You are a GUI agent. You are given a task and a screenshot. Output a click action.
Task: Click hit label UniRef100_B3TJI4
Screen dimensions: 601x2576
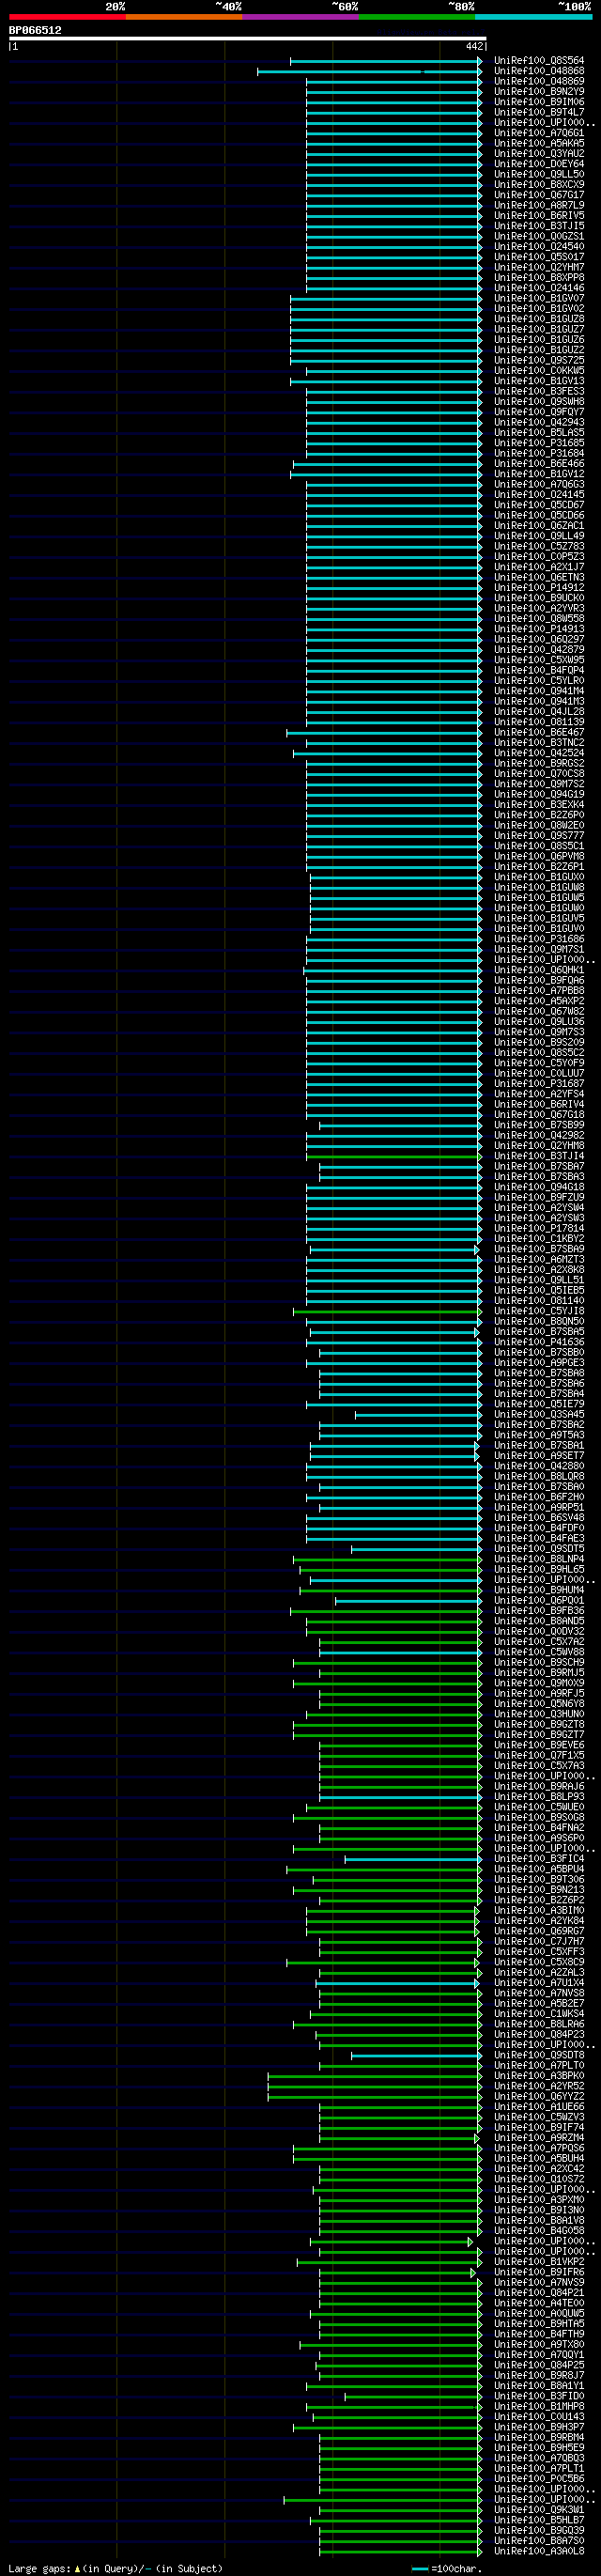[x=539, y=1157]
